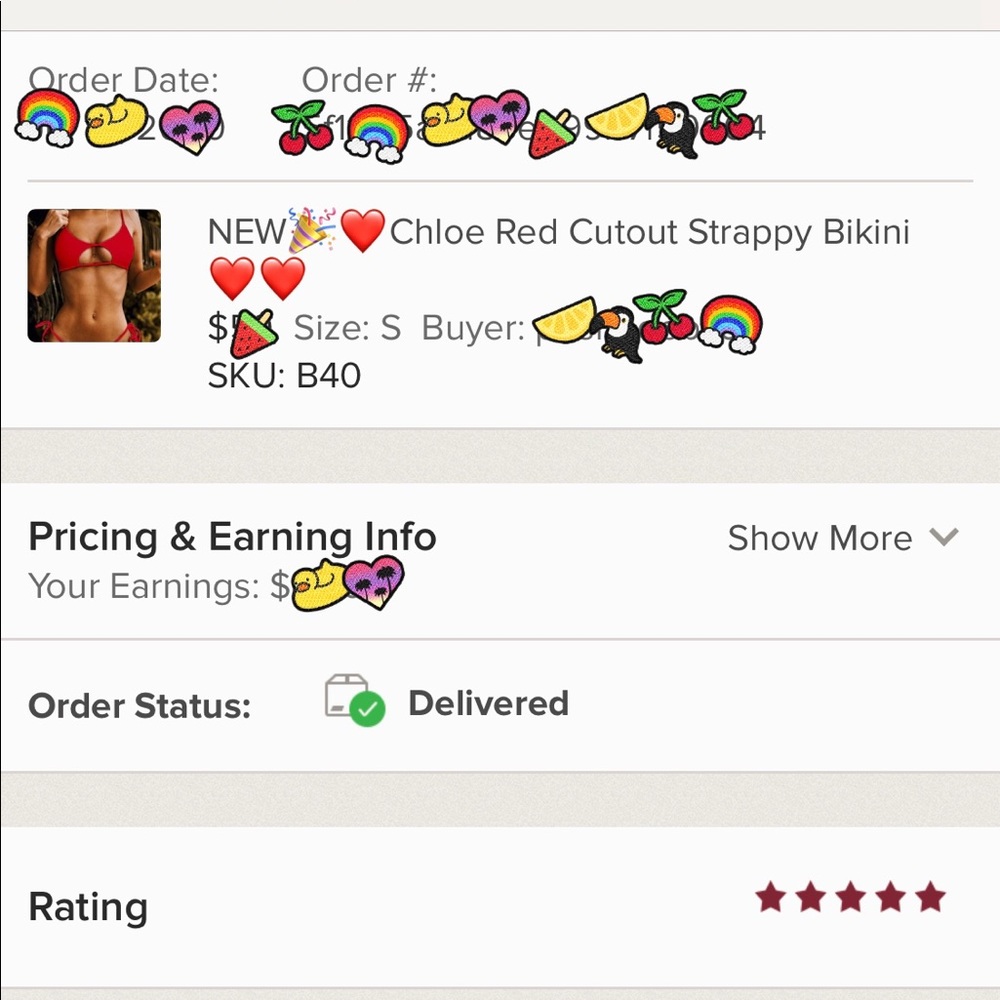Click the party popper emoji in title
Viewport: 1000px width, 1000px height.
point(312,231)
